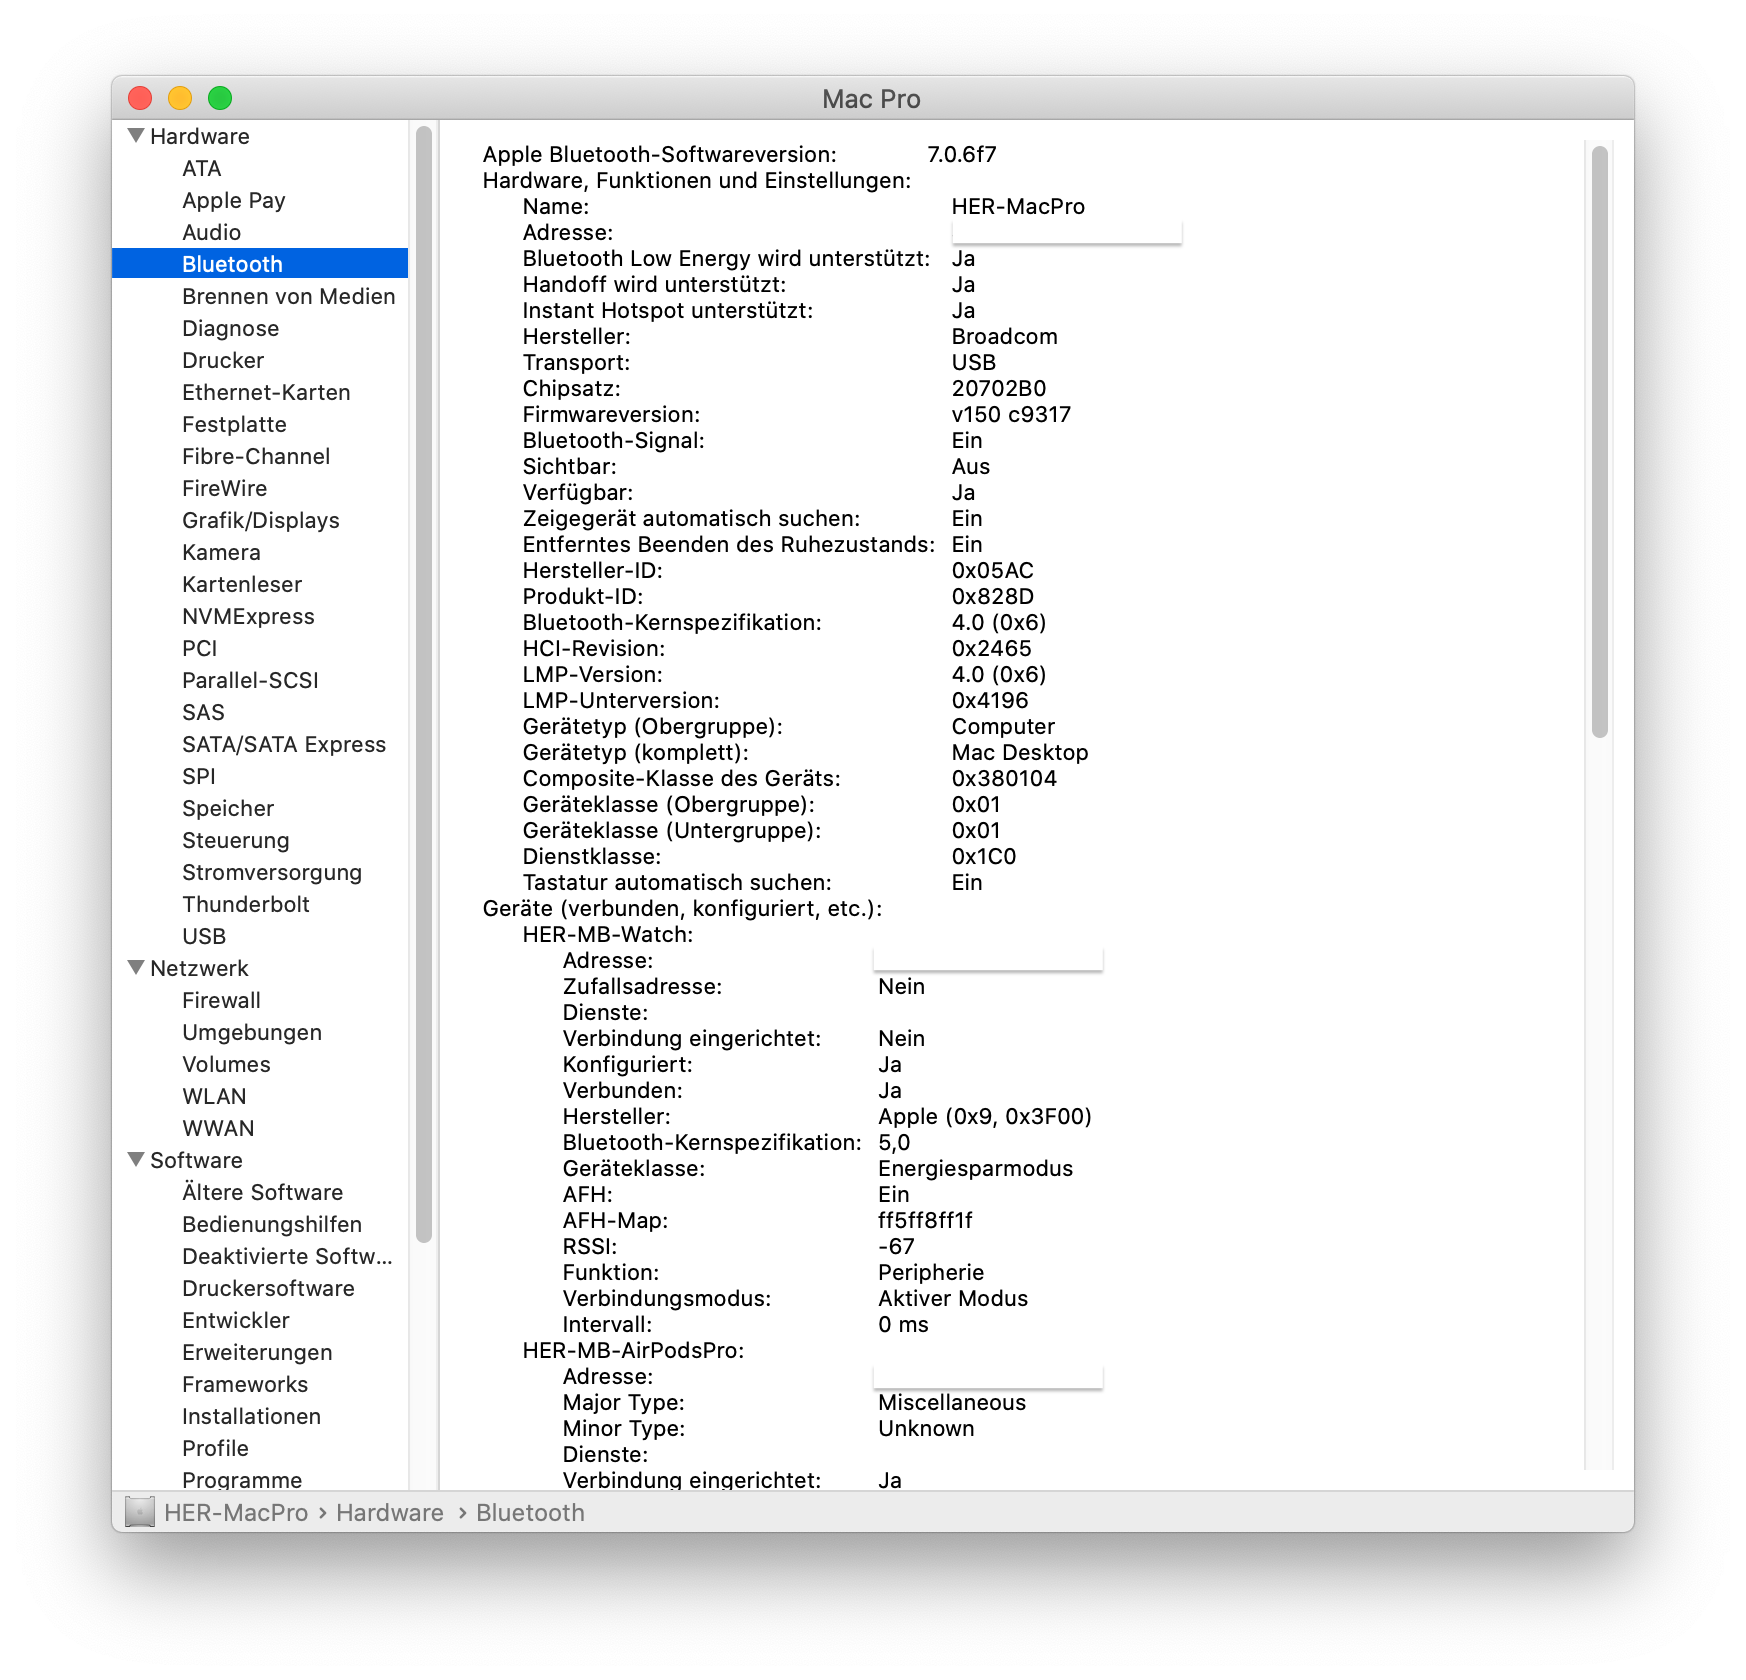
Task: Click the AFH-Map value ff5ff8ff1f
Action: tap(925, 1220)
